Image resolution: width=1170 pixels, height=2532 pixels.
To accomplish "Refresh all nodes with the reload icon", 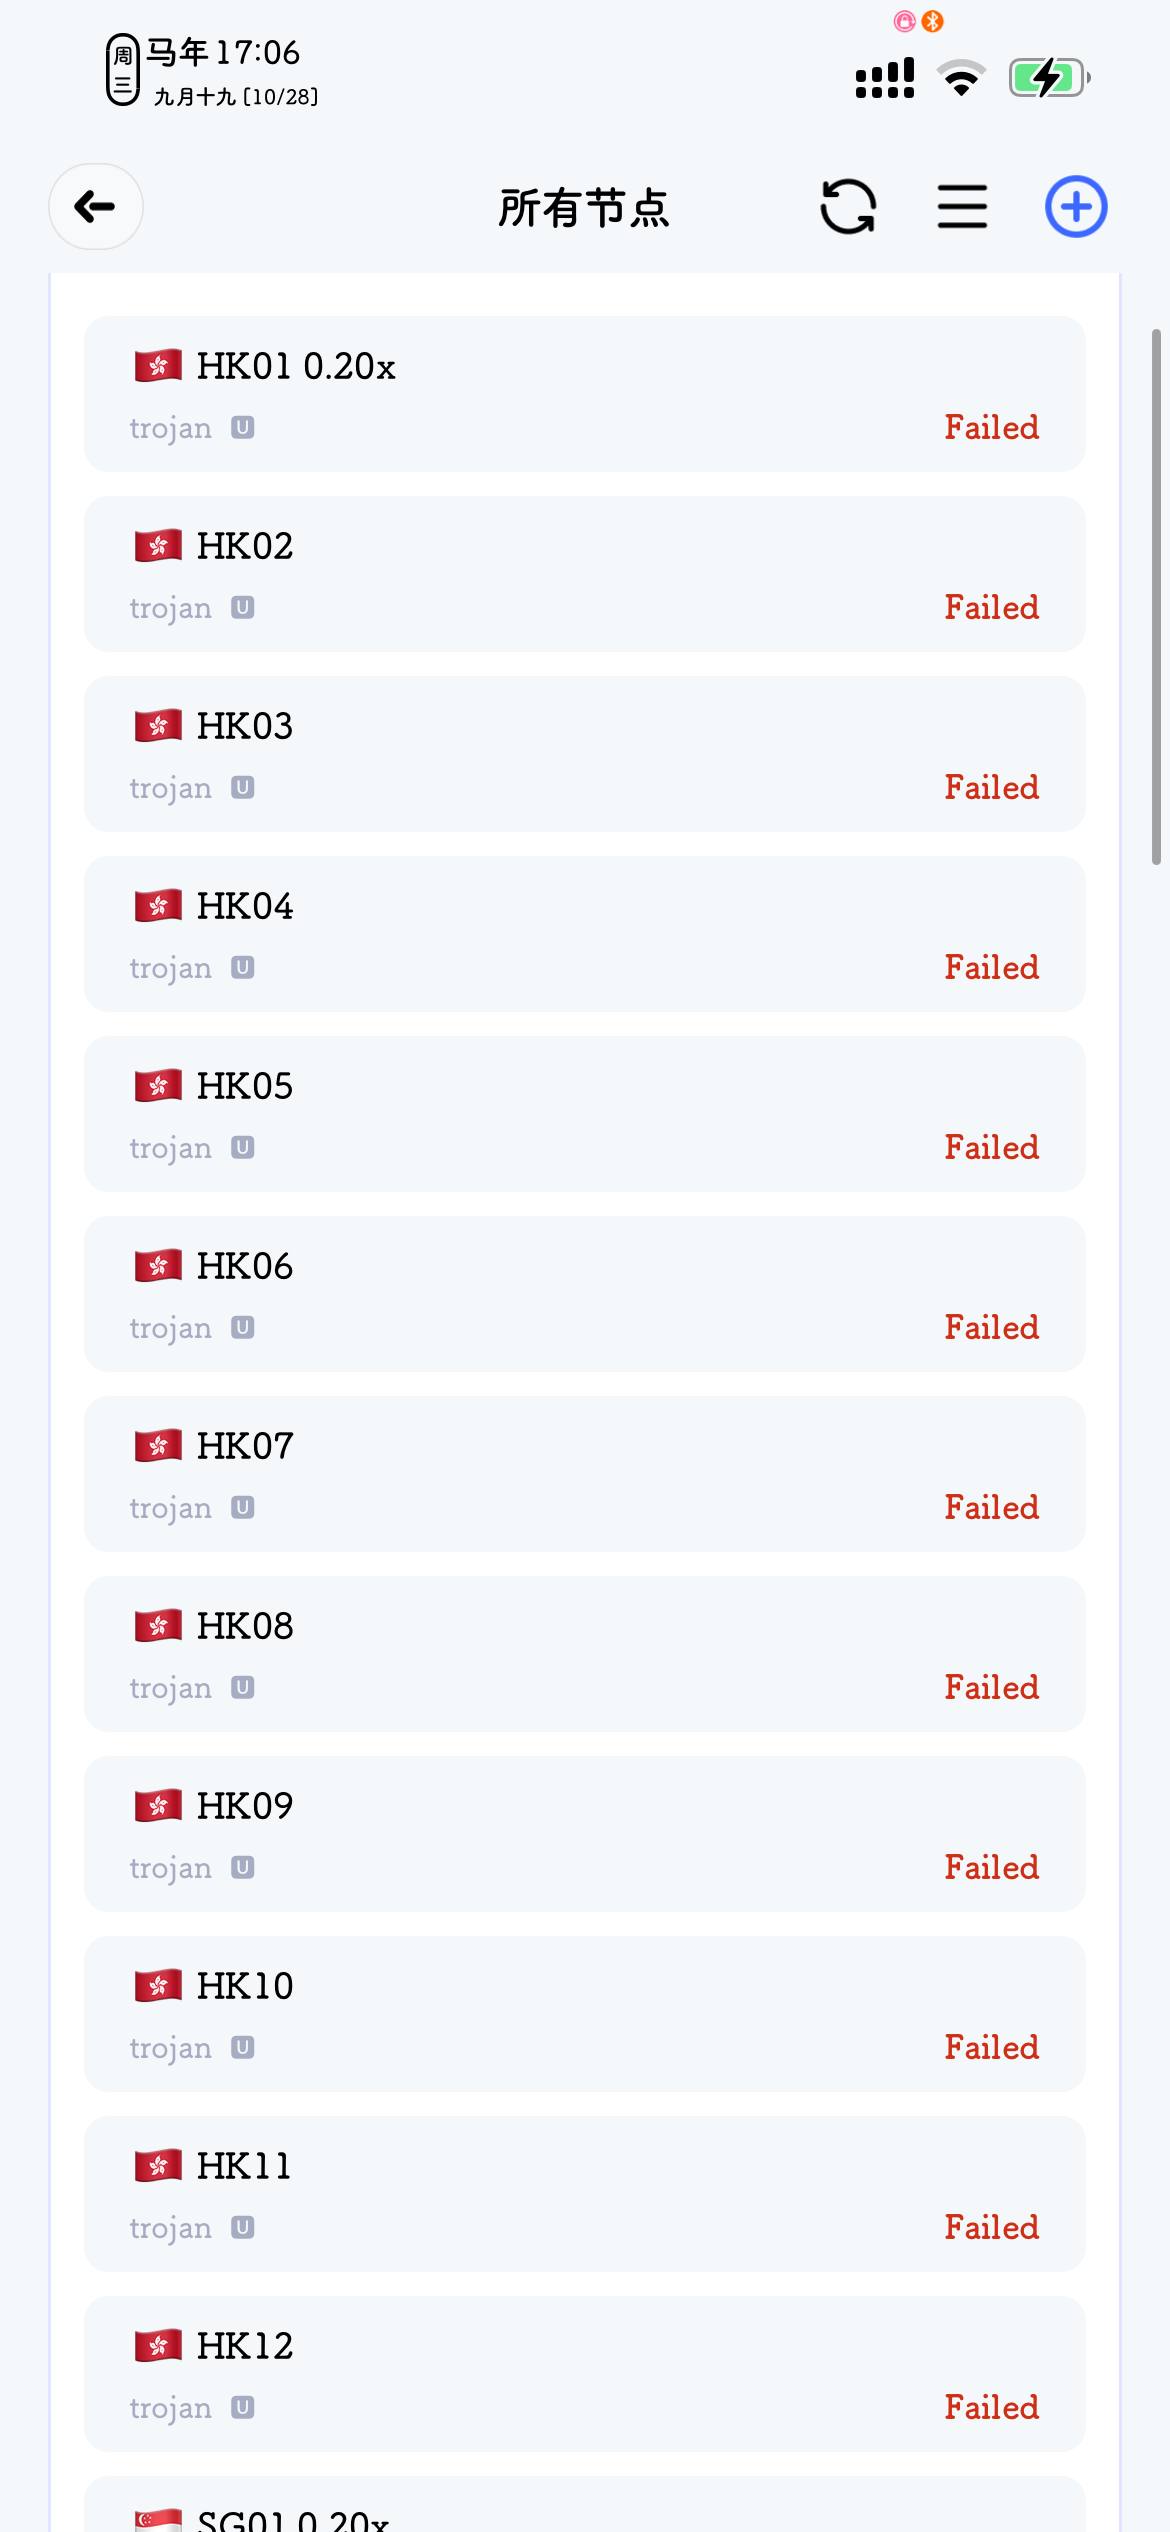I will point(848,207).
